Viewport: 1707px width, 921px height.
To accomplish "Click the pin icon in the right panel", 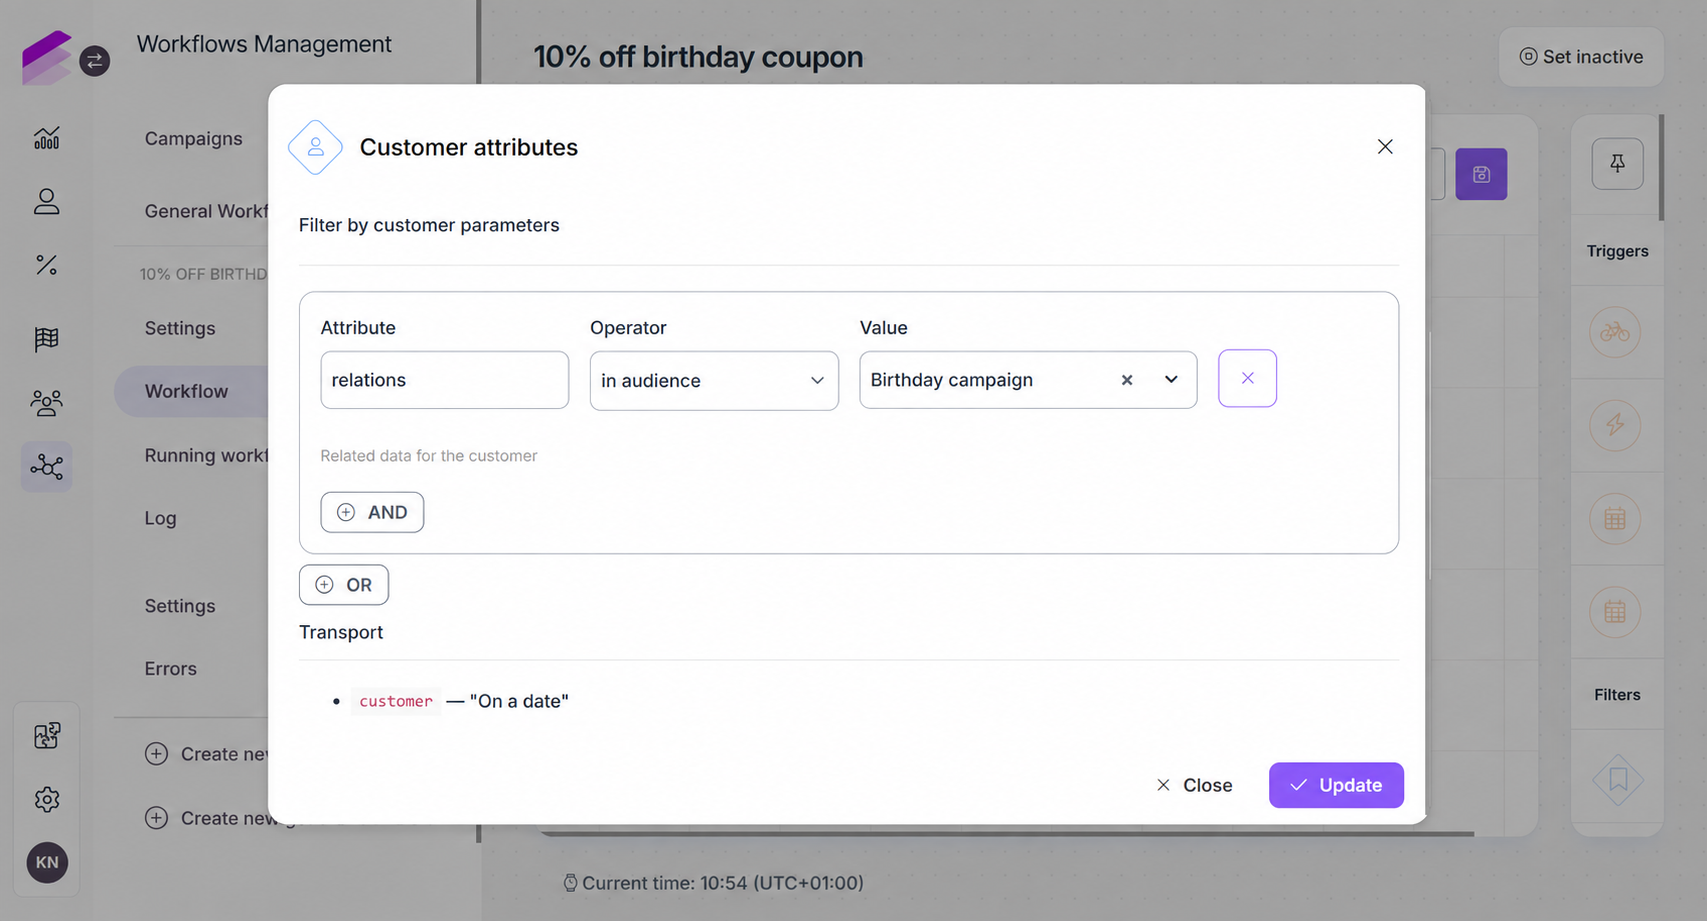I will click(x=1617, y=163).
